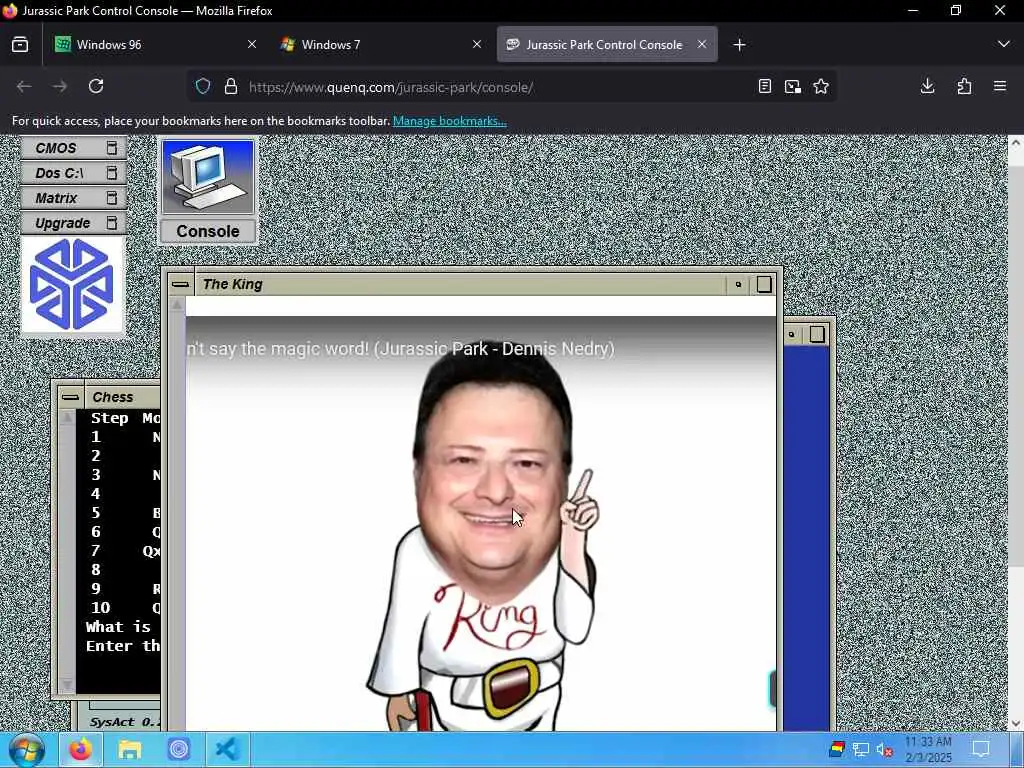This screenshot has width=1024, height=768.
Task: Open File Explorer from taskbar
Action: click(130, 750)
